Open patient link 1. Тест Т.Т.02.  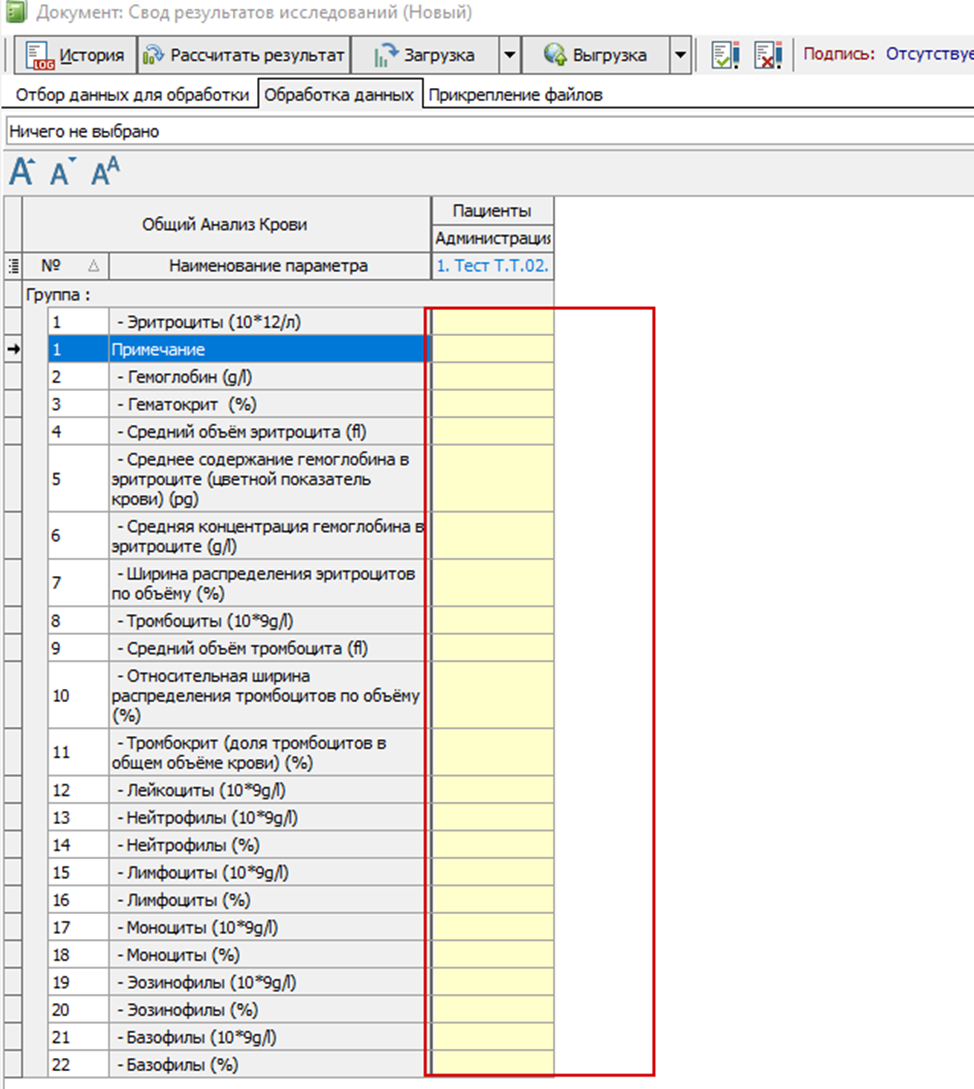point(493,266)
